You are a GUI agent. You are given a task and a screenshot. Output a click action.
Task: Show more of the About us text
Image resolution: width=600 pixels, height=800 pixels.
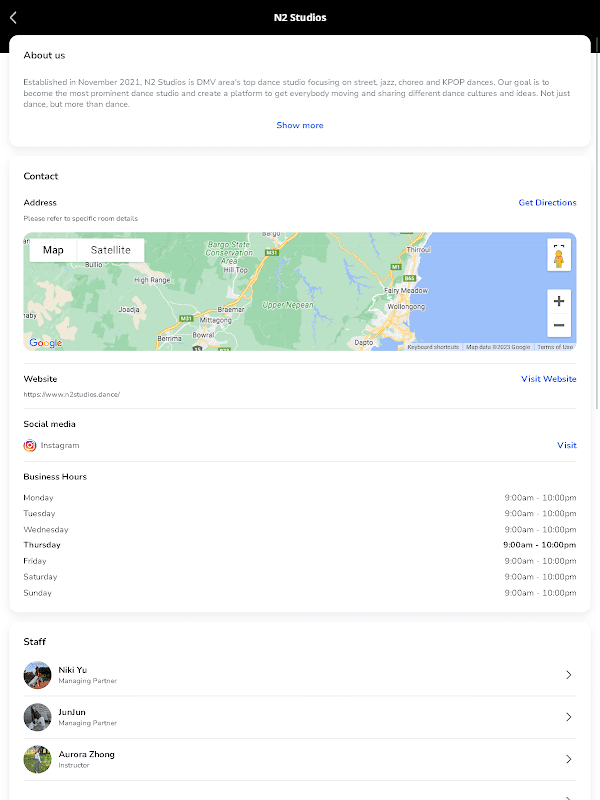[x=299, y=125]
